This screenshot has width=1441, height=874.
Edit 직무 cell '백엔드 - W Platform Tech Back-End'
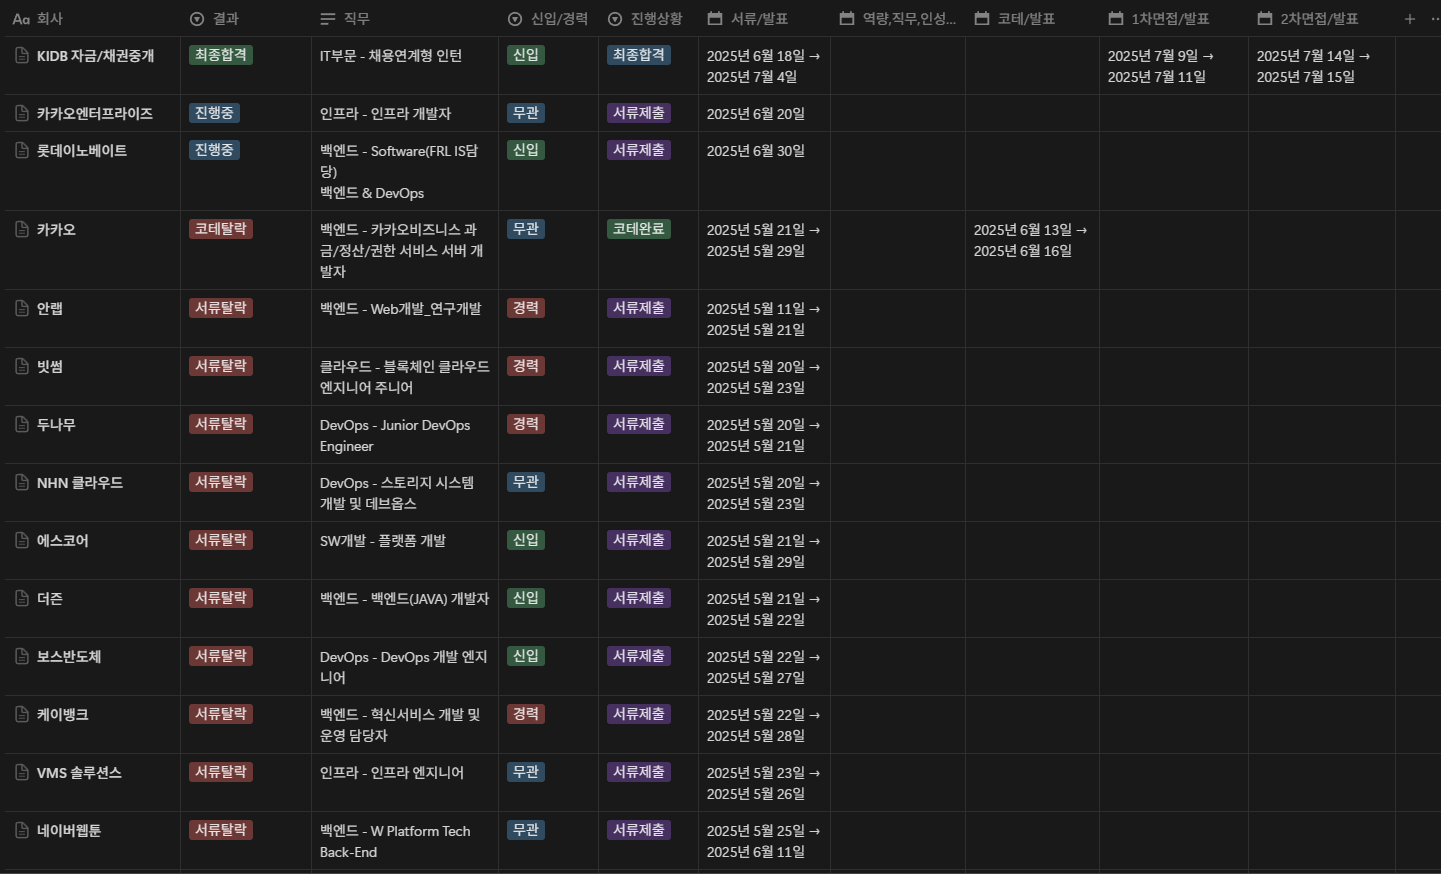click(x=395, y=842)
